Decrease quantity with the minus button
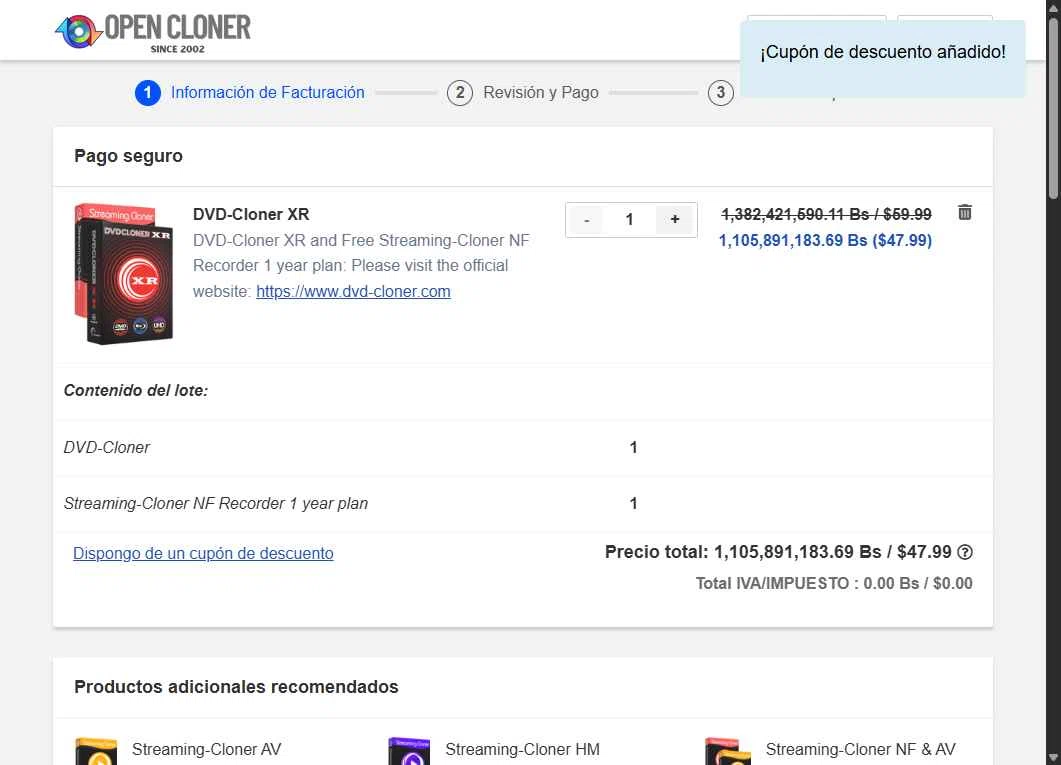Image resolution: width=1061 pixels, height=765 pixels. click(587, 220)
